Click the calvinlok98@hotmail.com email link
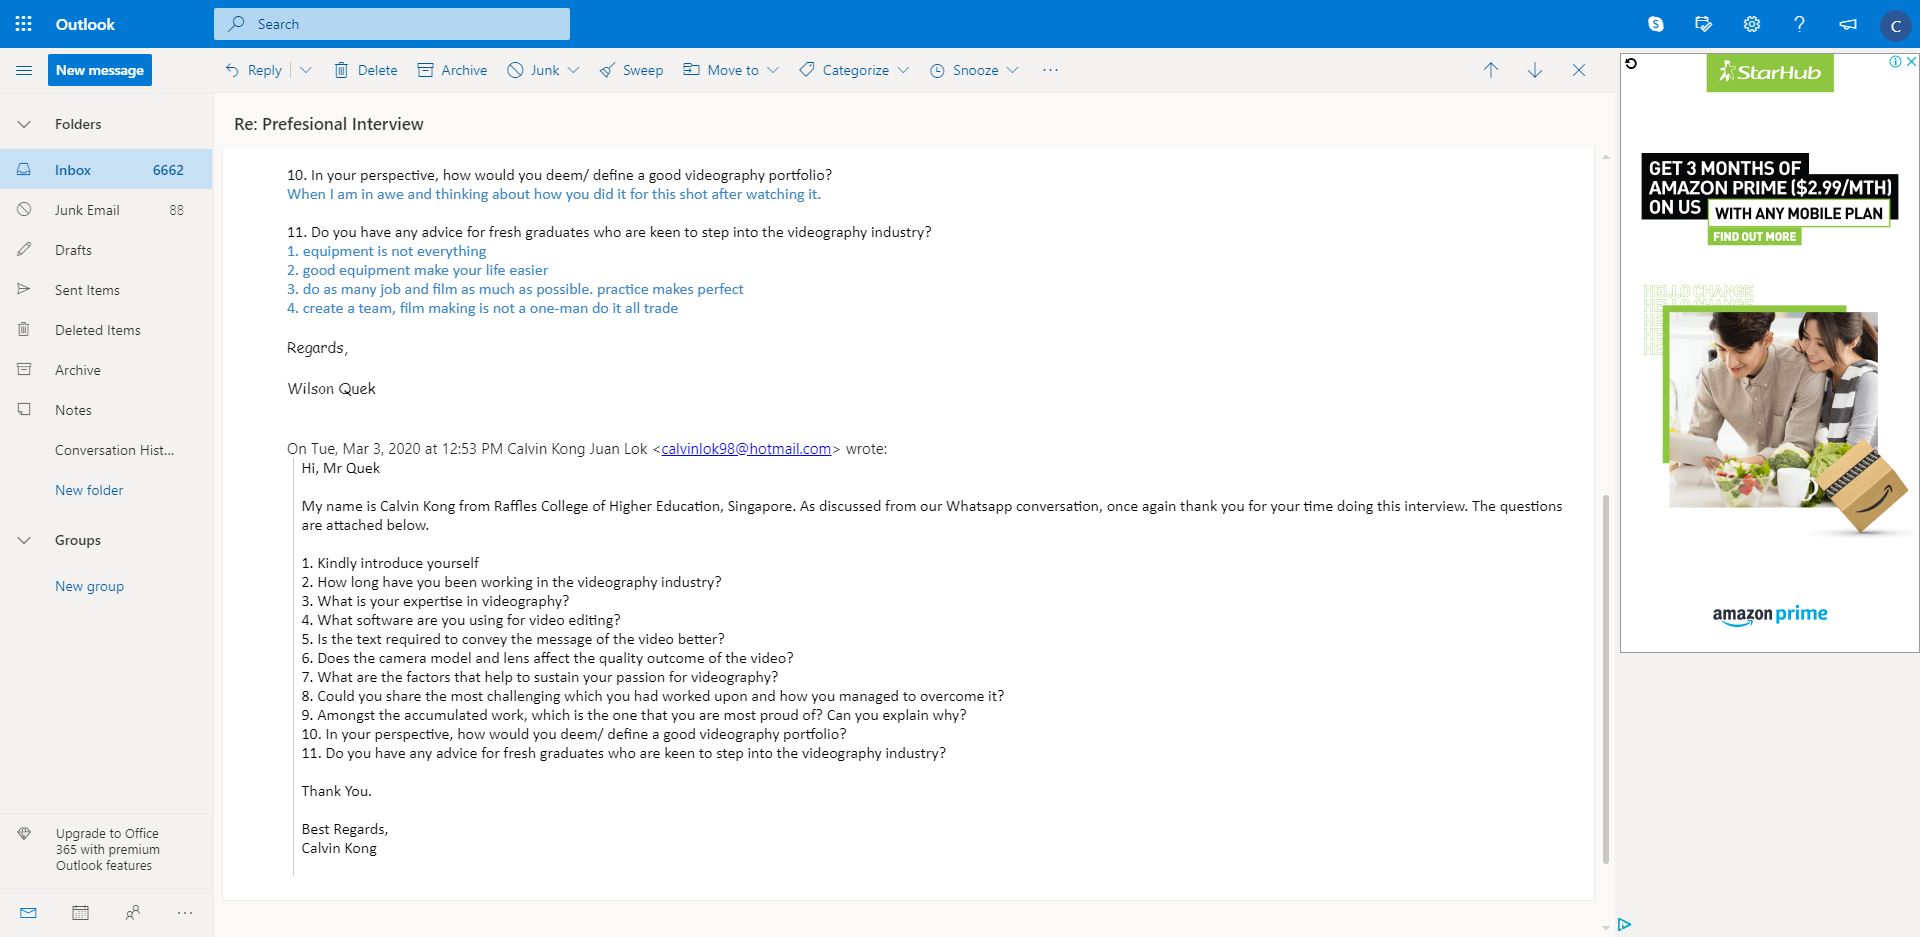 point(746,449)
